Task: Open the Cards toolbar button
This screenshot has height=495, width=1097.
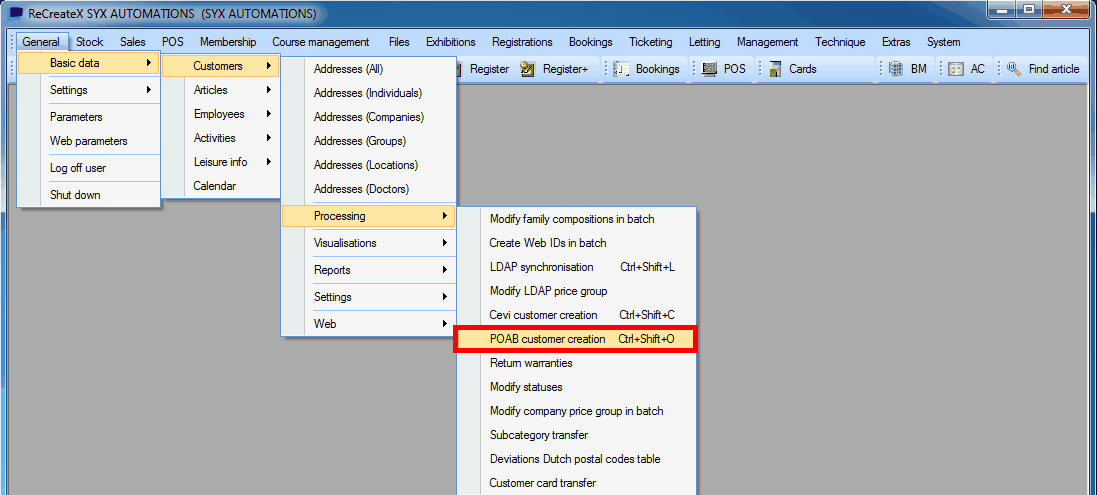Action: (x=775, y=69)
